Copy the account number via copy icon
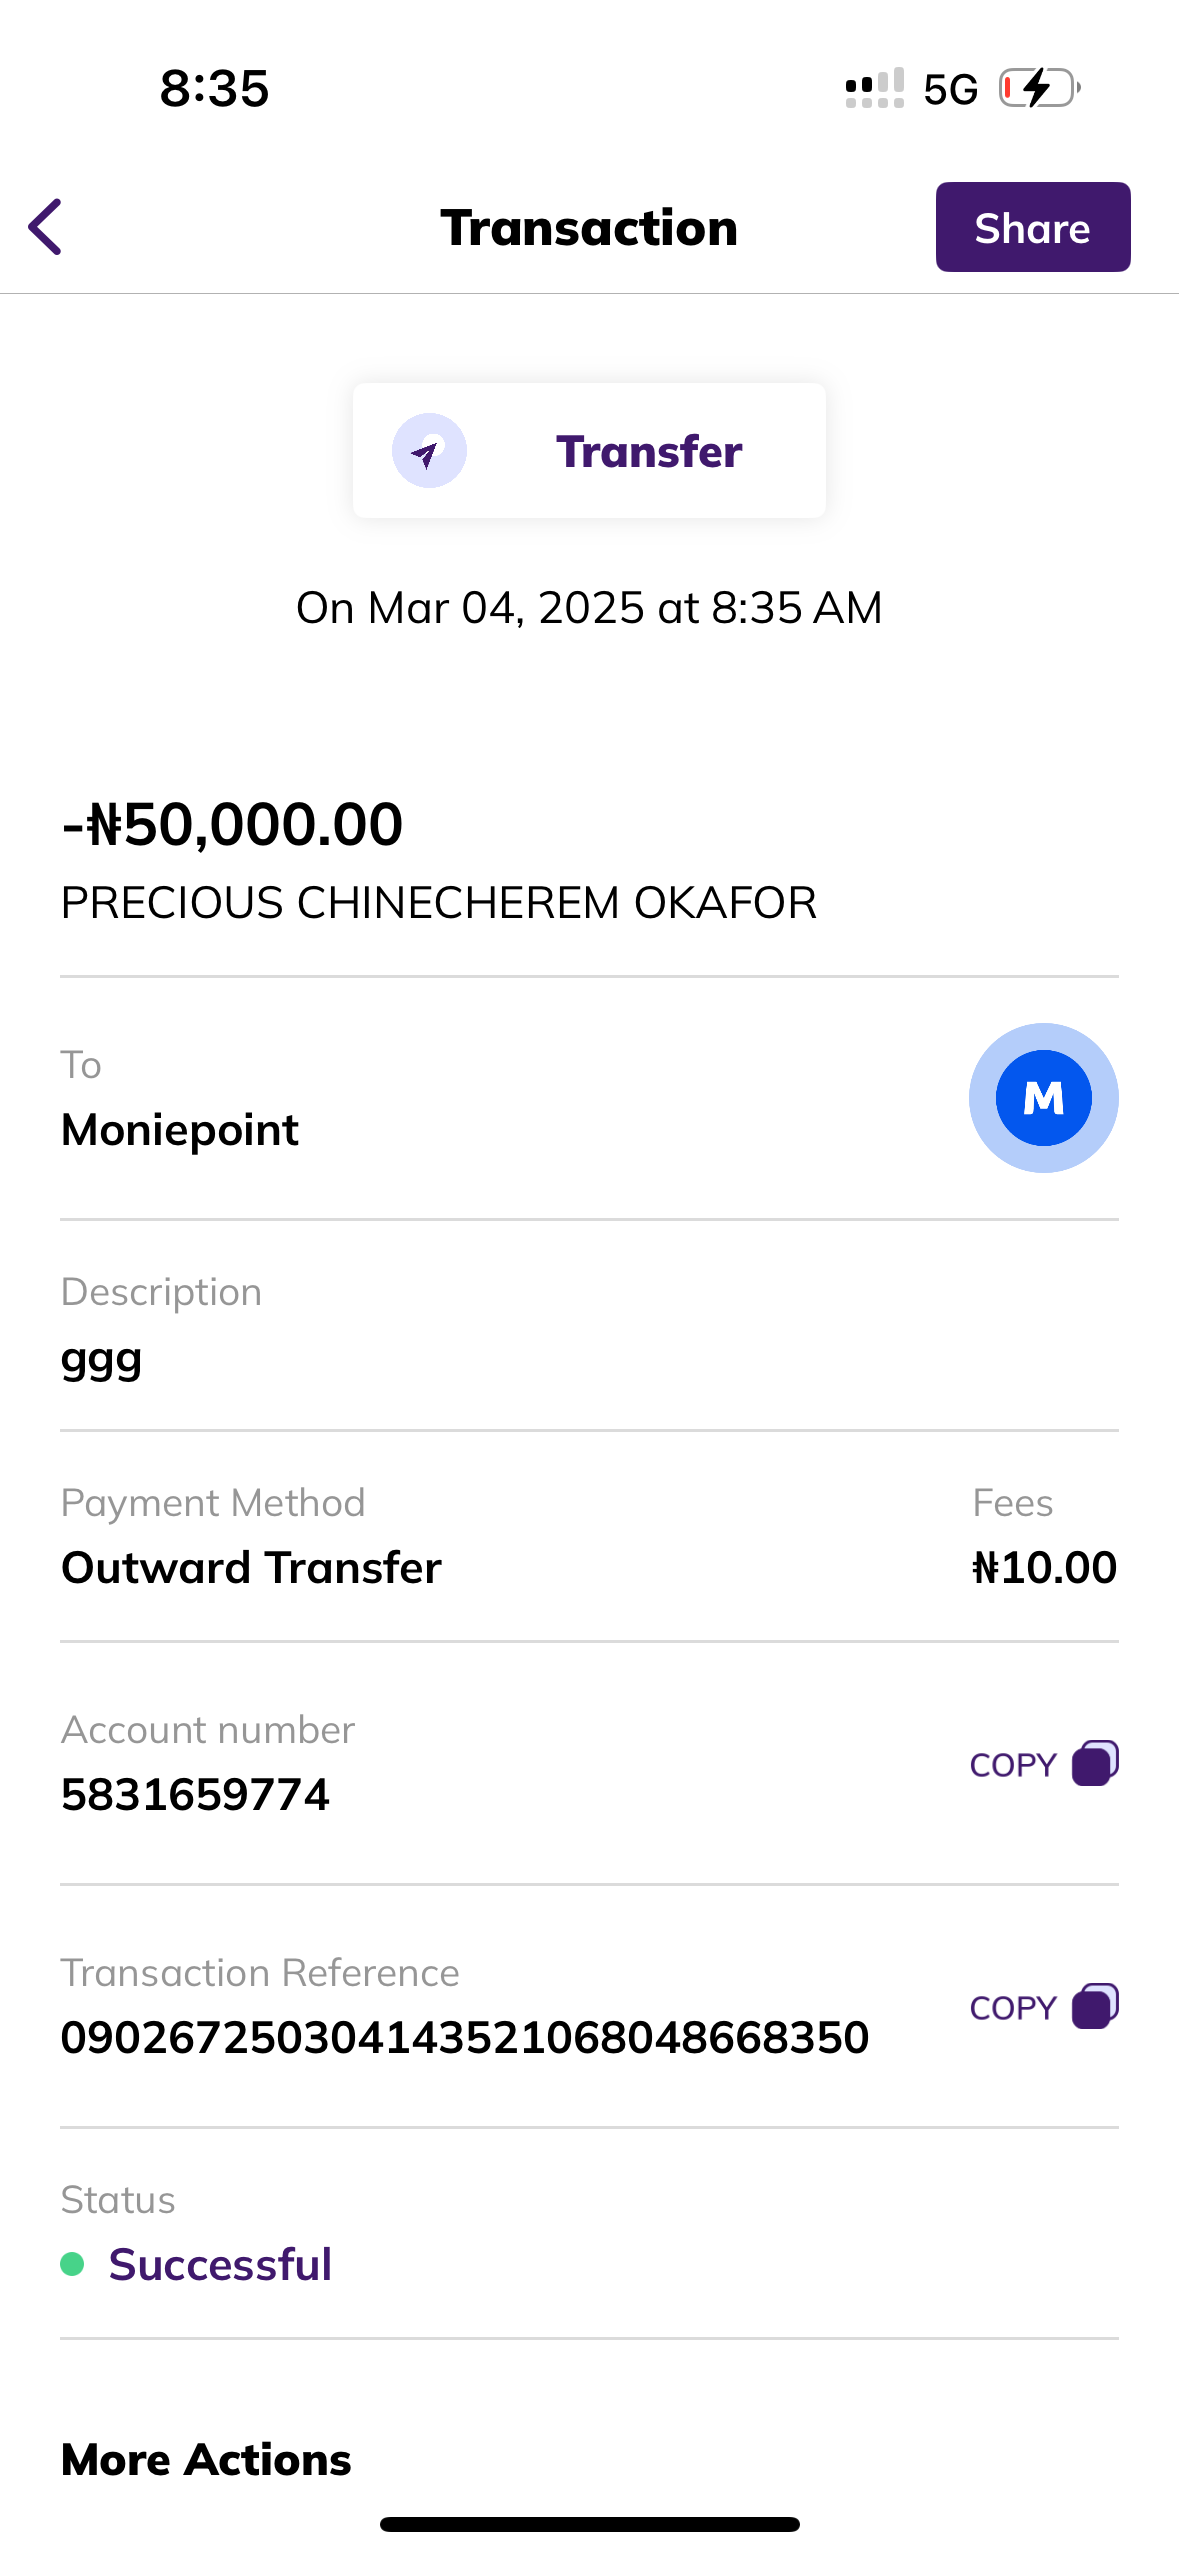Viewport: 1179px width, 2556px height. point(1095,1764)
